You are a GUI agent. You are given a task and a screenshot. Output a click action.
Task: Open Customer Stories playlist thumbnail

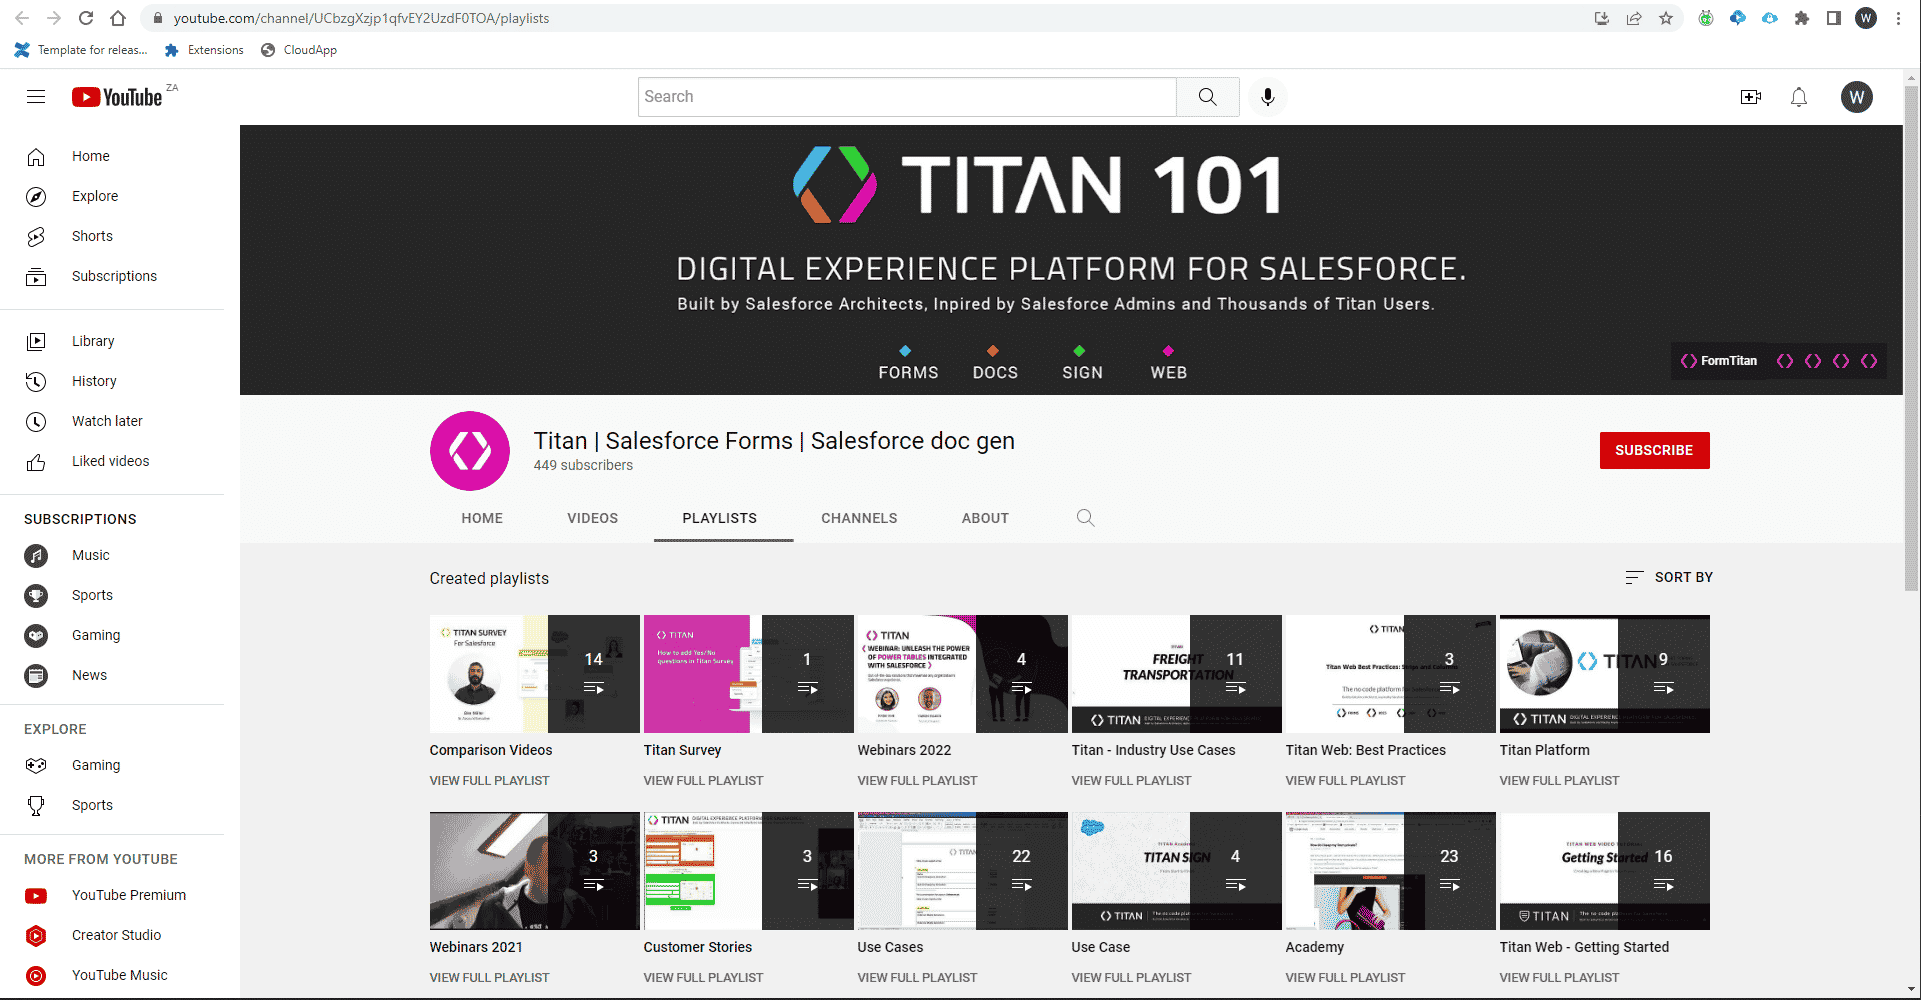click(x=749, y=871)
